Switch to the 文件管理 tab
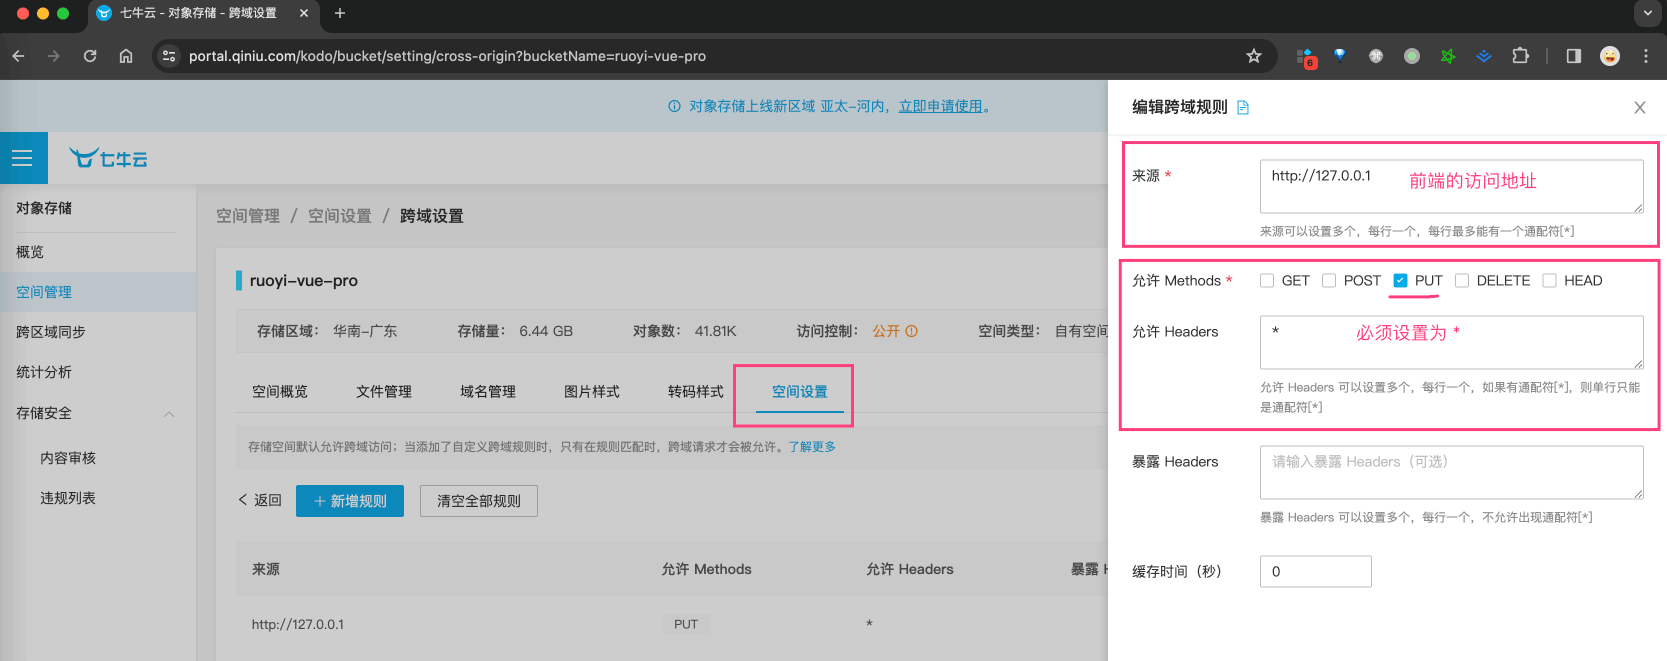The width and height of the screenshot is (1667, 661). [383, 392]
